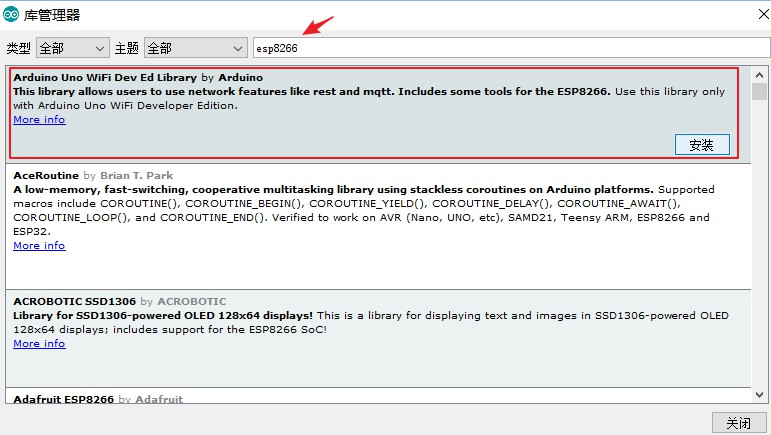Open More info link for ACROBOTIC SSD1306
Image resolution: width=771 pixels, height=435 pixels.
point(39,344)
